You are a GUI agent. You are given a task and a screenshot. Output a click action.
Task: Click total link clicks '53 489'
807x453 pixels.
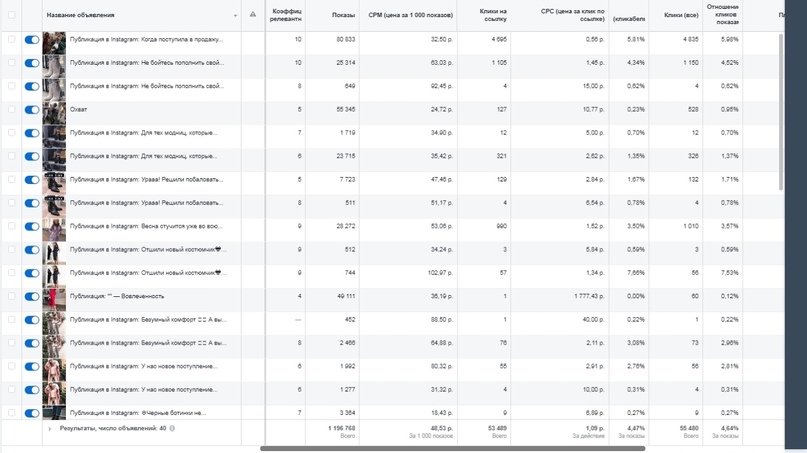[x=497, y=428]
